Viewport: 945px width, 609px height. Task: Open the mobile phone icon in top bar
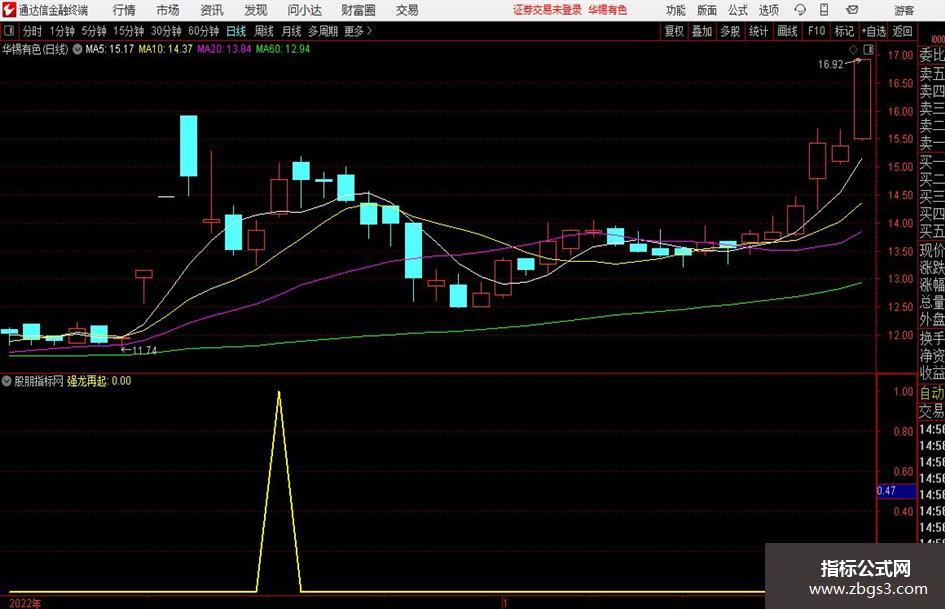824,10
